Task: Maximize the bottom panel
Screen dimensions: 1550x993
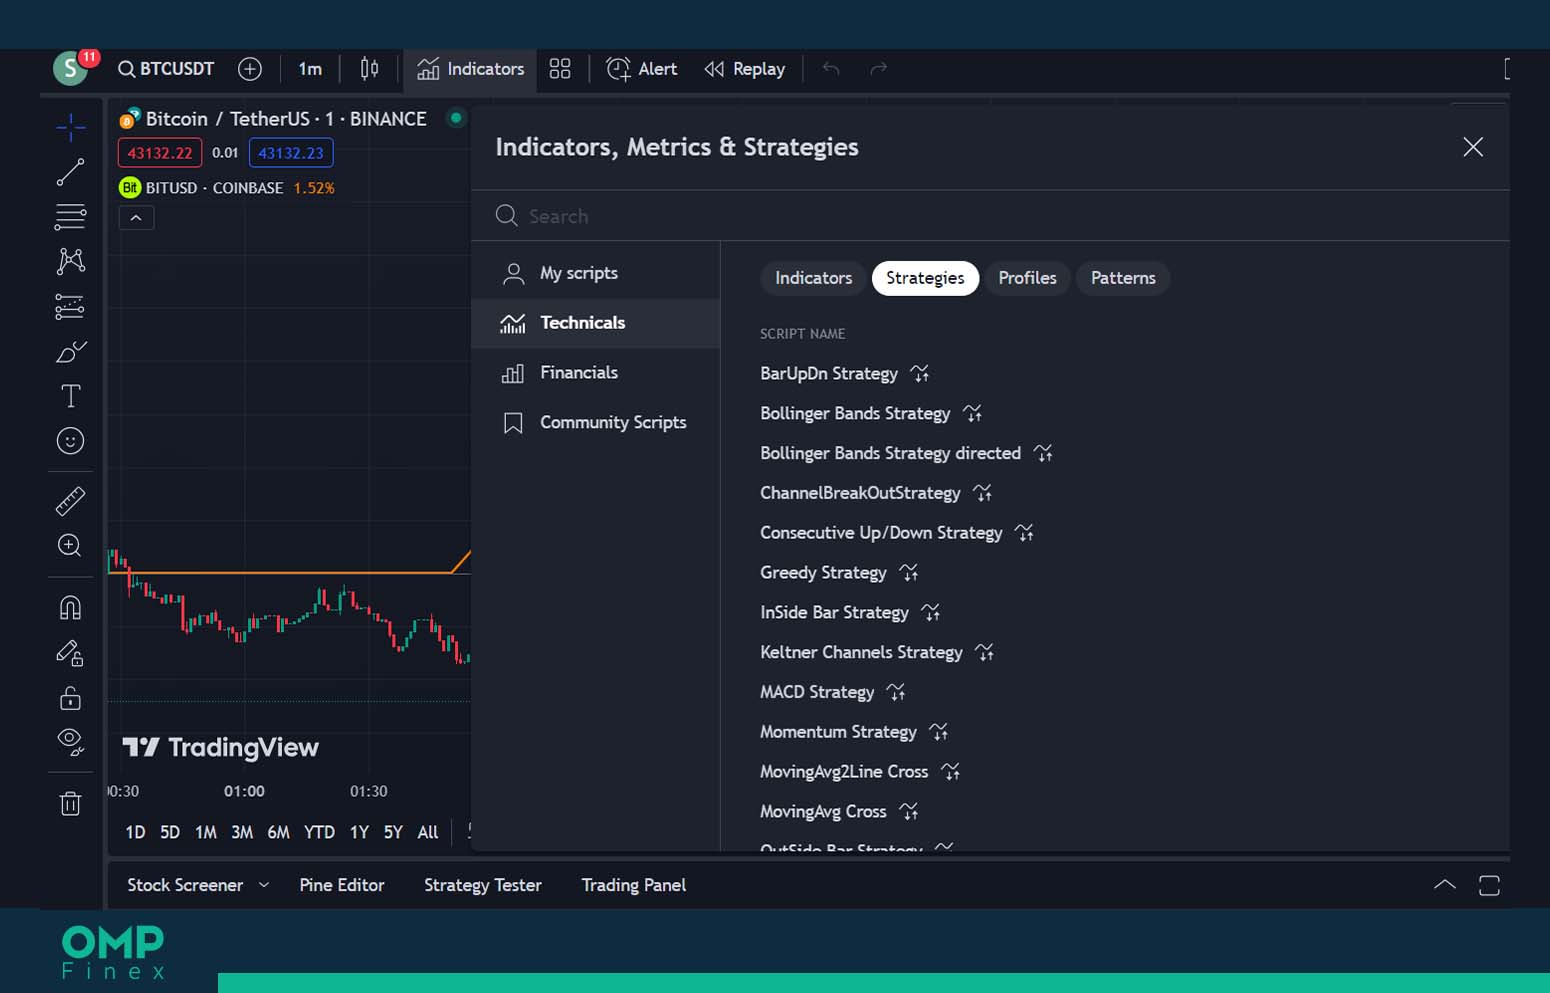Action: click(1489, 885)
